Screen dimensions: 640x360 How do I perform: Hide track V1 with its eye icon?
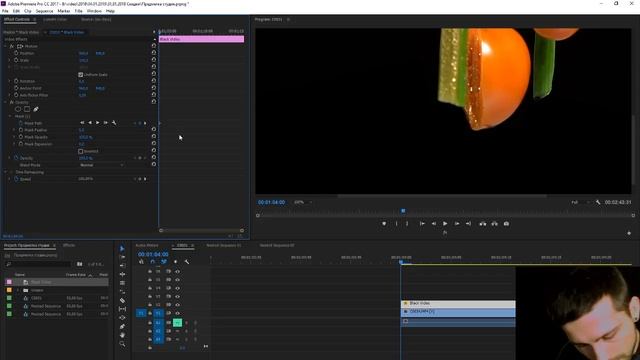point(178,313)
